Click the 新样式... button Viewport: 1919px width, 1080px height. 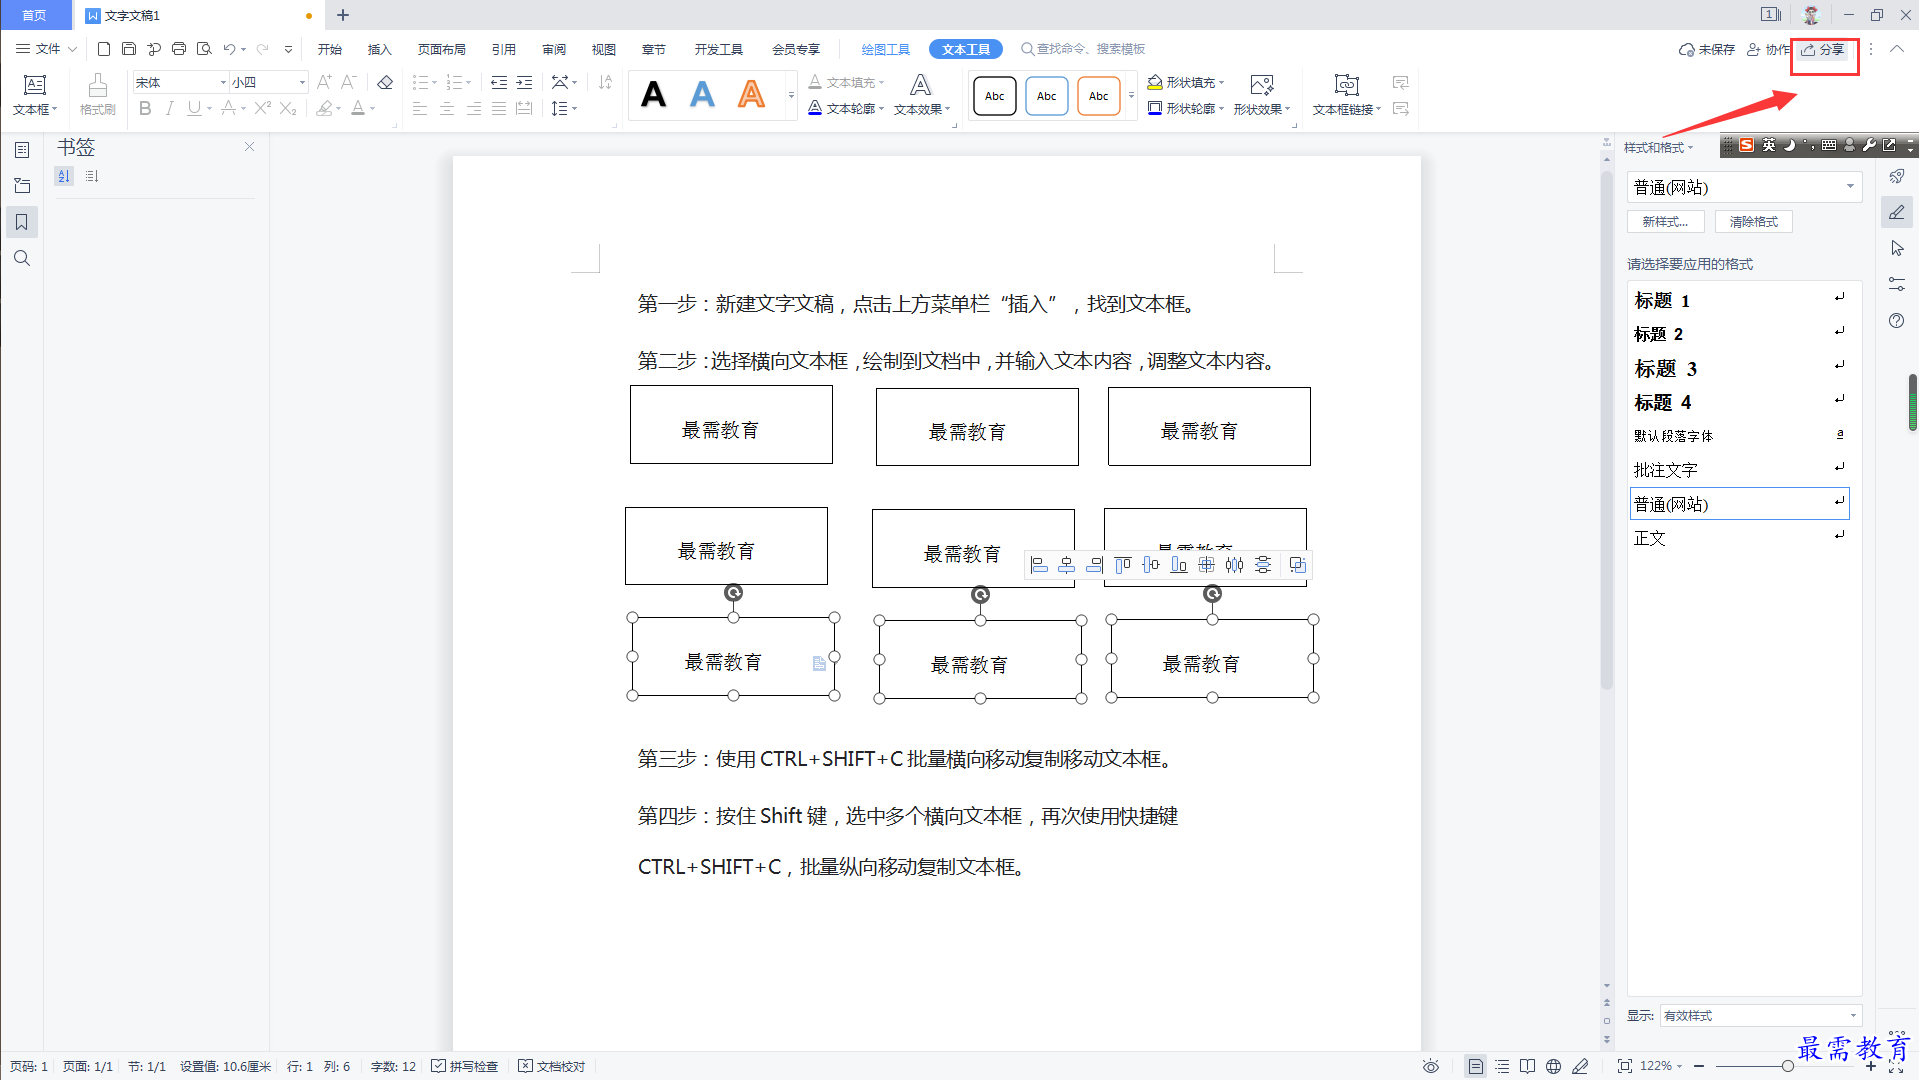coord(1665,222)
